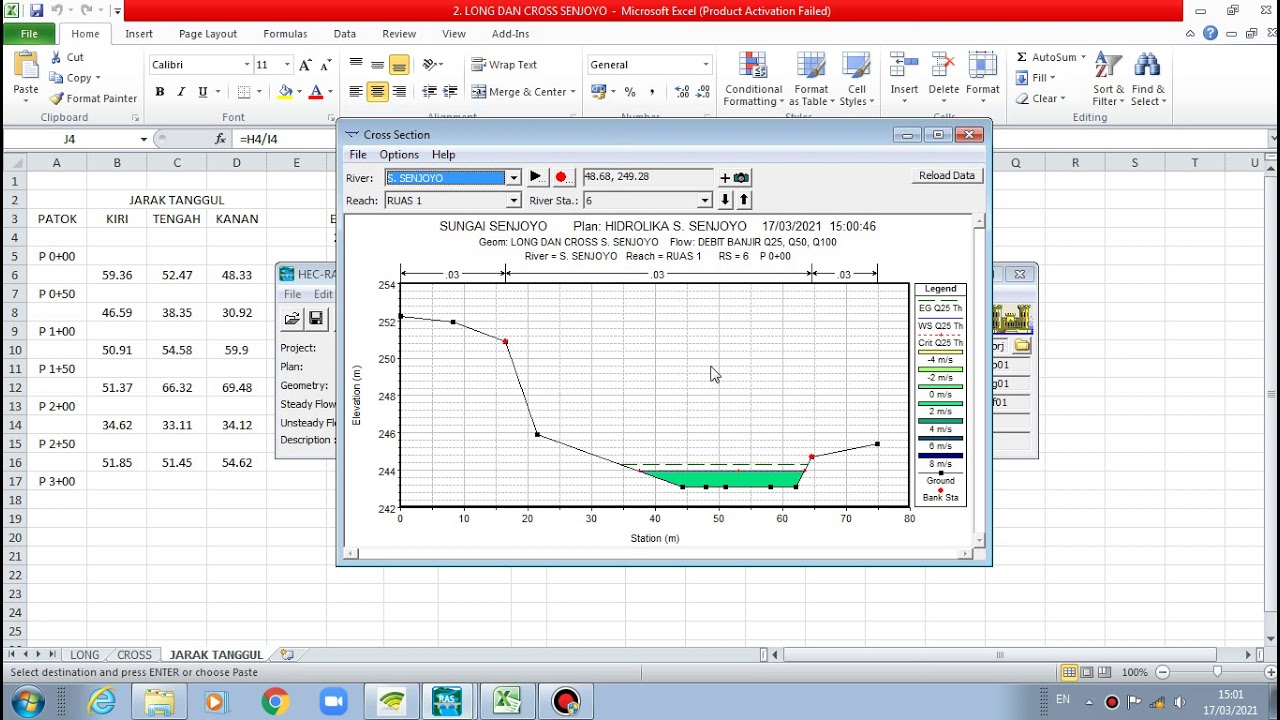Open the font size 11 dropdown
This screenshot has width=1280, height=720.
287,65
